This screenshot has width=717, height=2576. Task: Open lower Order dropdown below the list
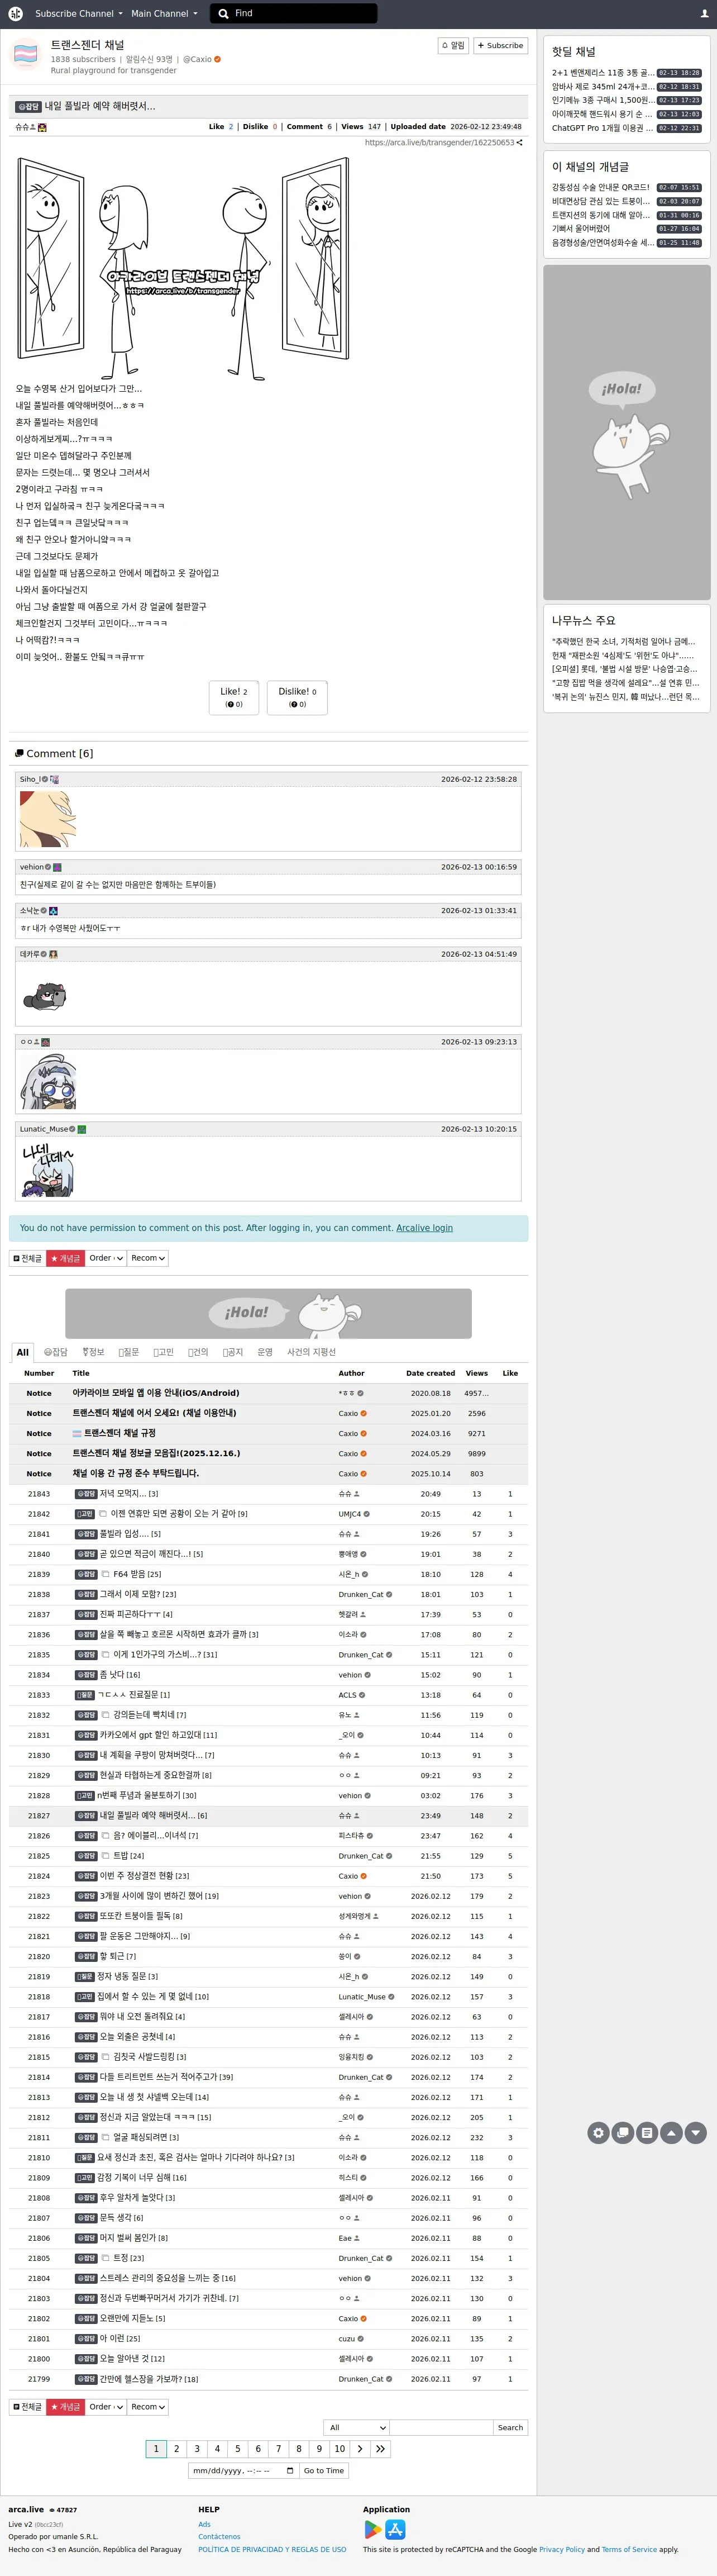click(x=106, y=2407)
